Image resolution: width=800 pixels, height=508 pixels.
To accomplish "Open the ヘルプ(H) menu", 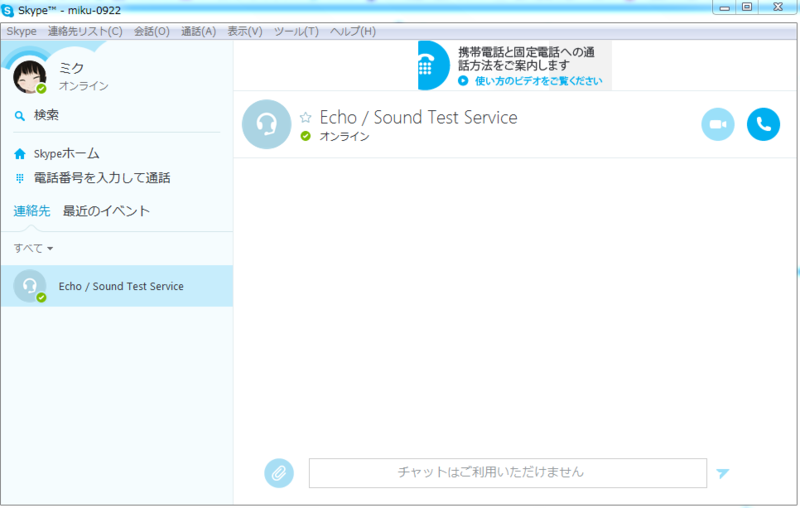I will click(x=353, y=31).
